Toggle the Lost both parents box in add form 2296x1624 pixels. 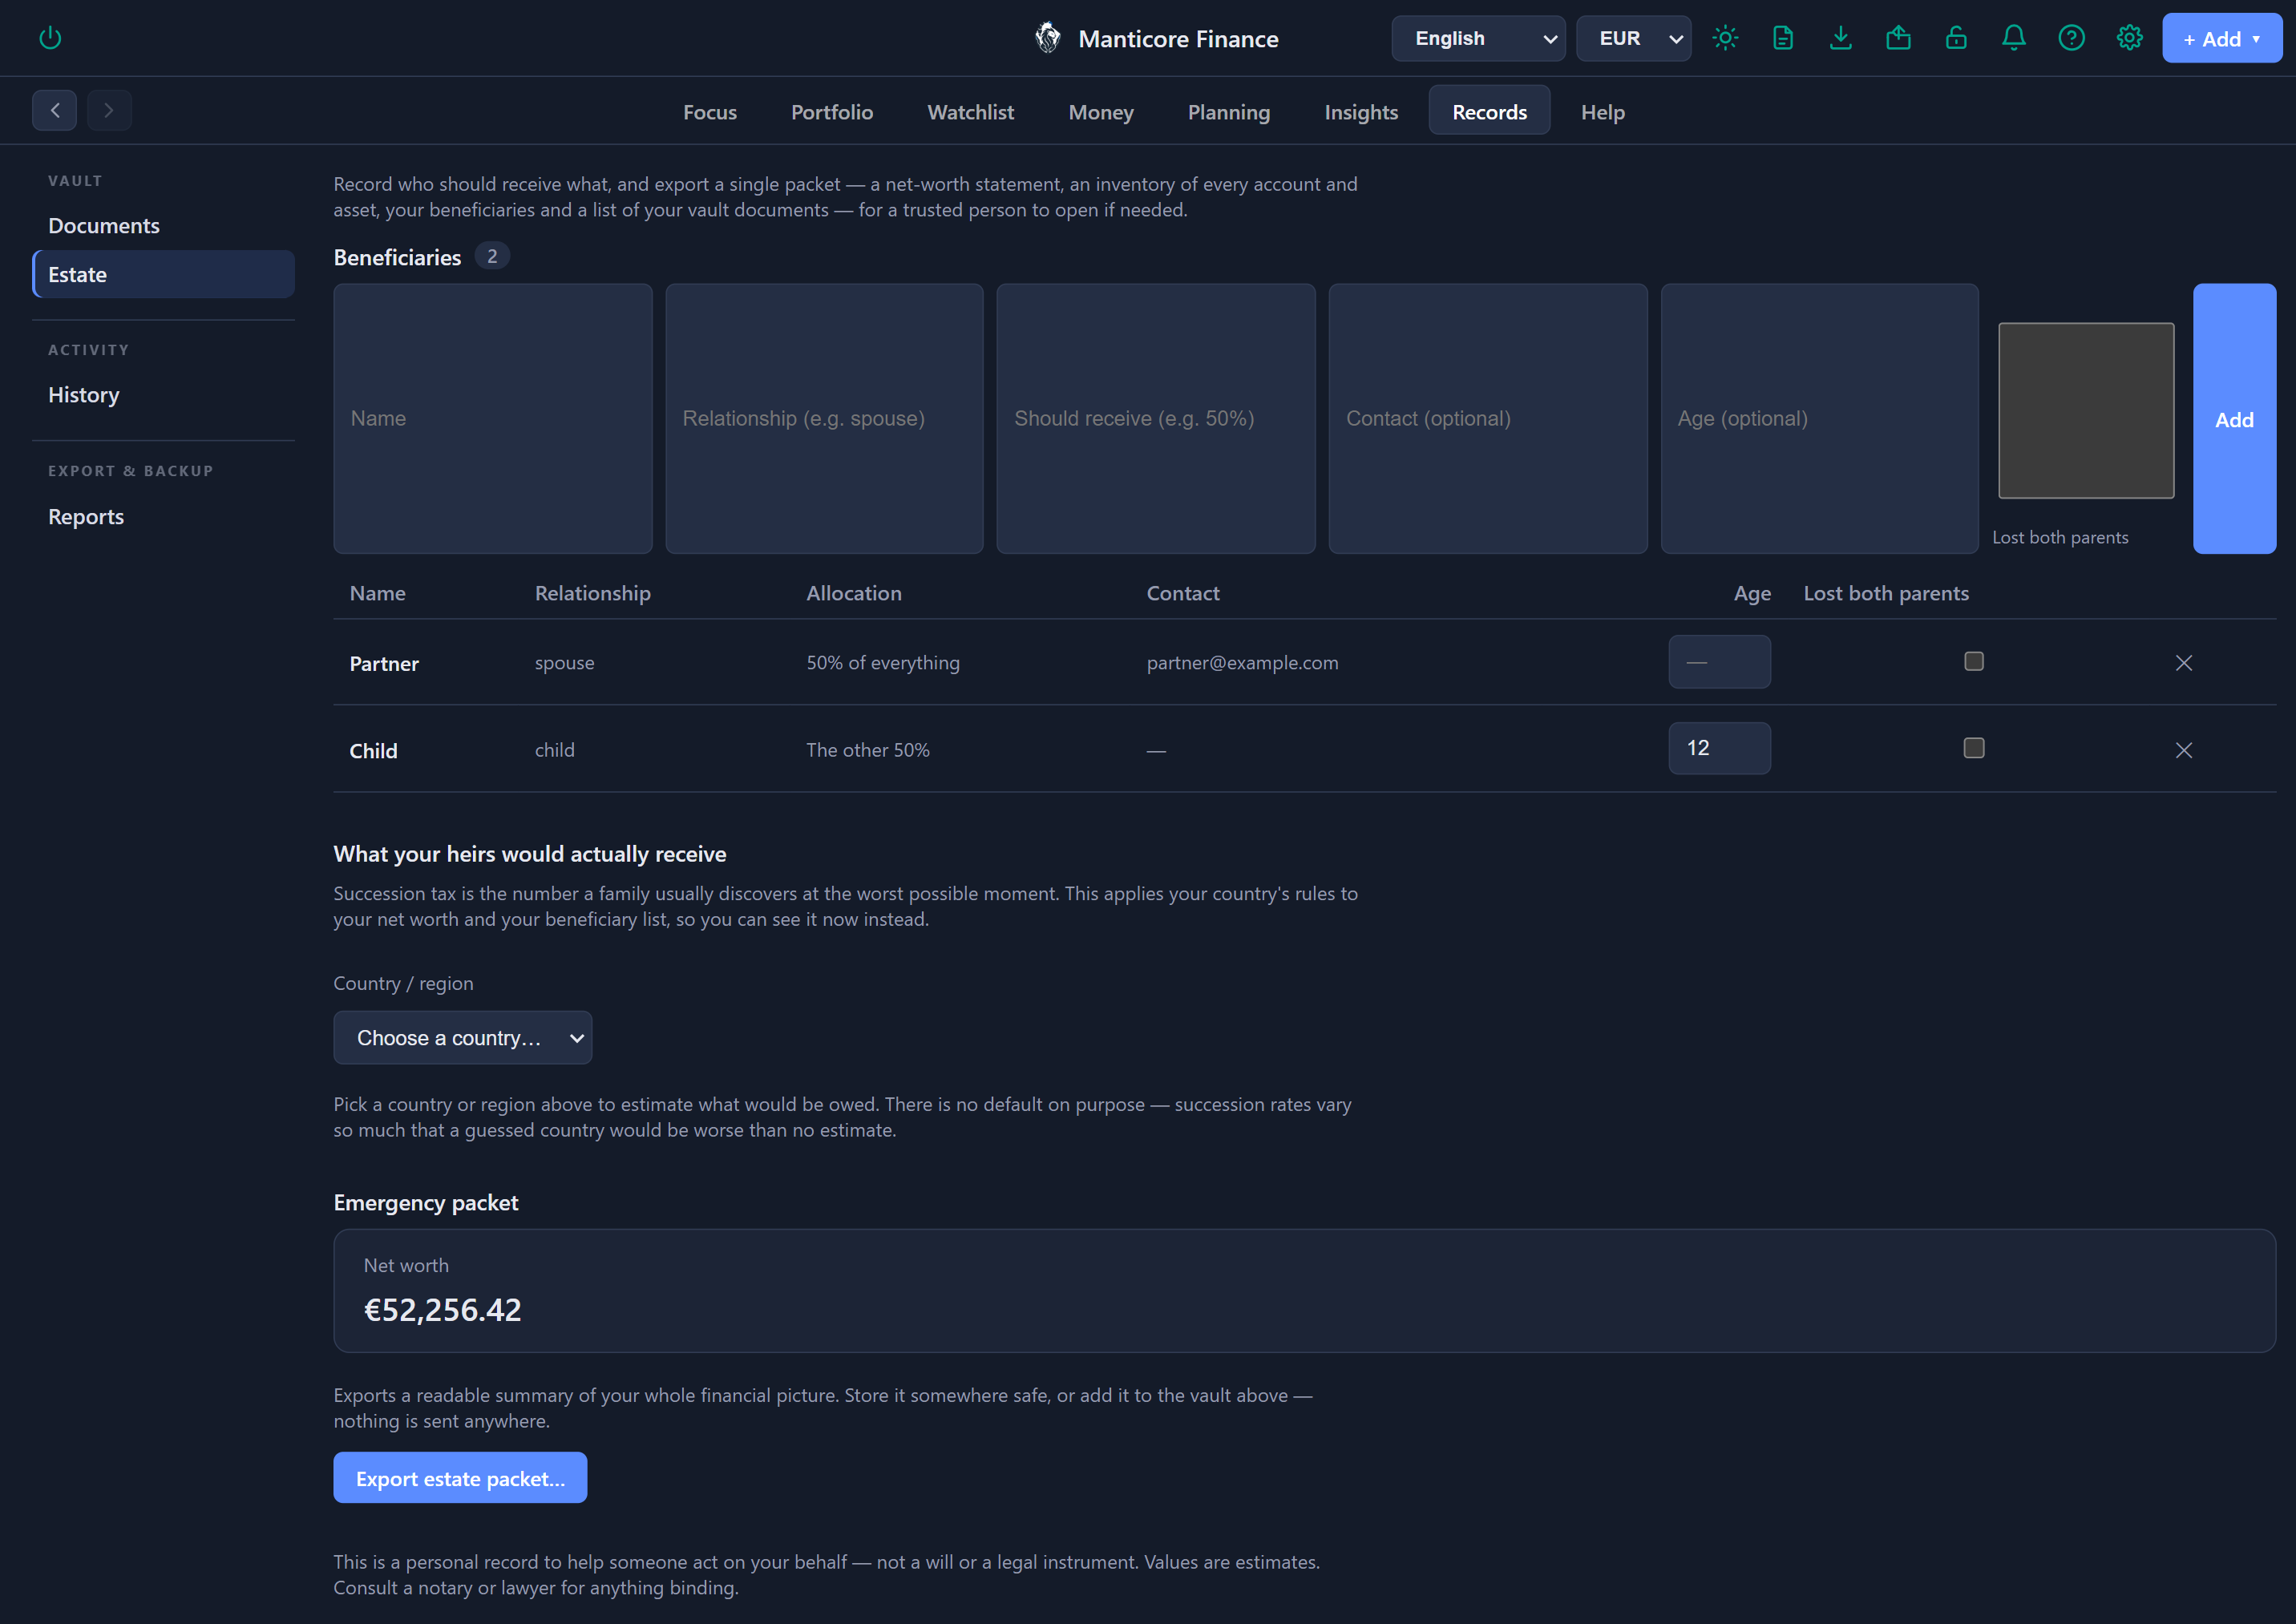click(x=2086, y=410)
